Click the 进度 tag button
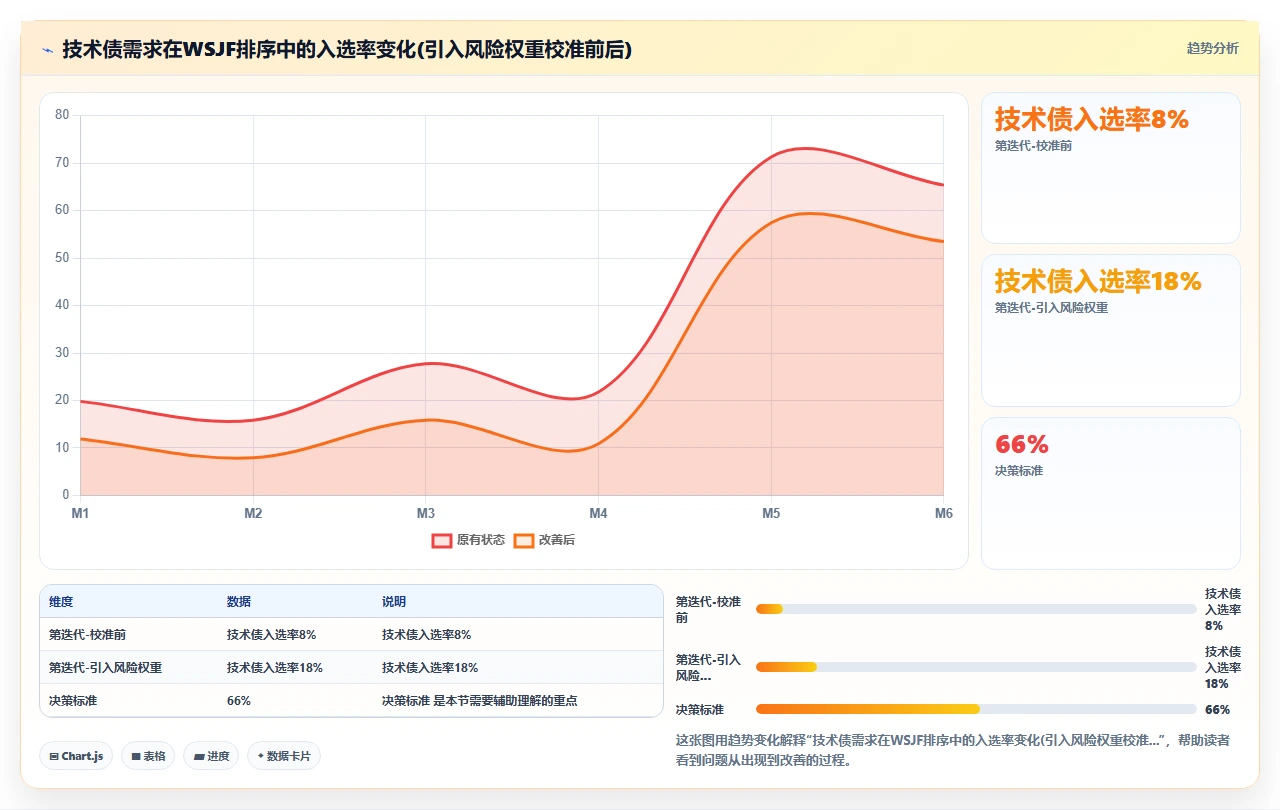Image resolution: width=1280 pixels, height=810 pixels. point(211,756)
